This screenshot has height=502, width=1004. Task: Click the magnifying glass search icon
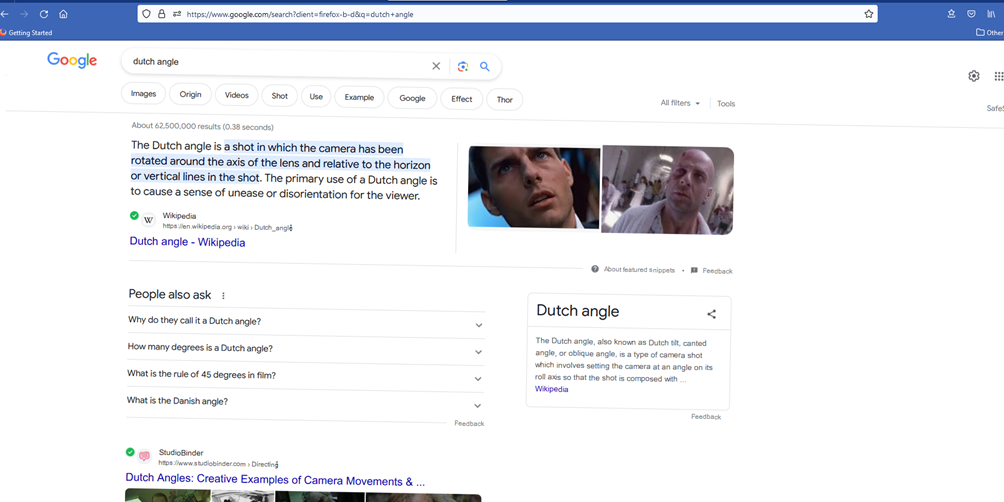485,67
